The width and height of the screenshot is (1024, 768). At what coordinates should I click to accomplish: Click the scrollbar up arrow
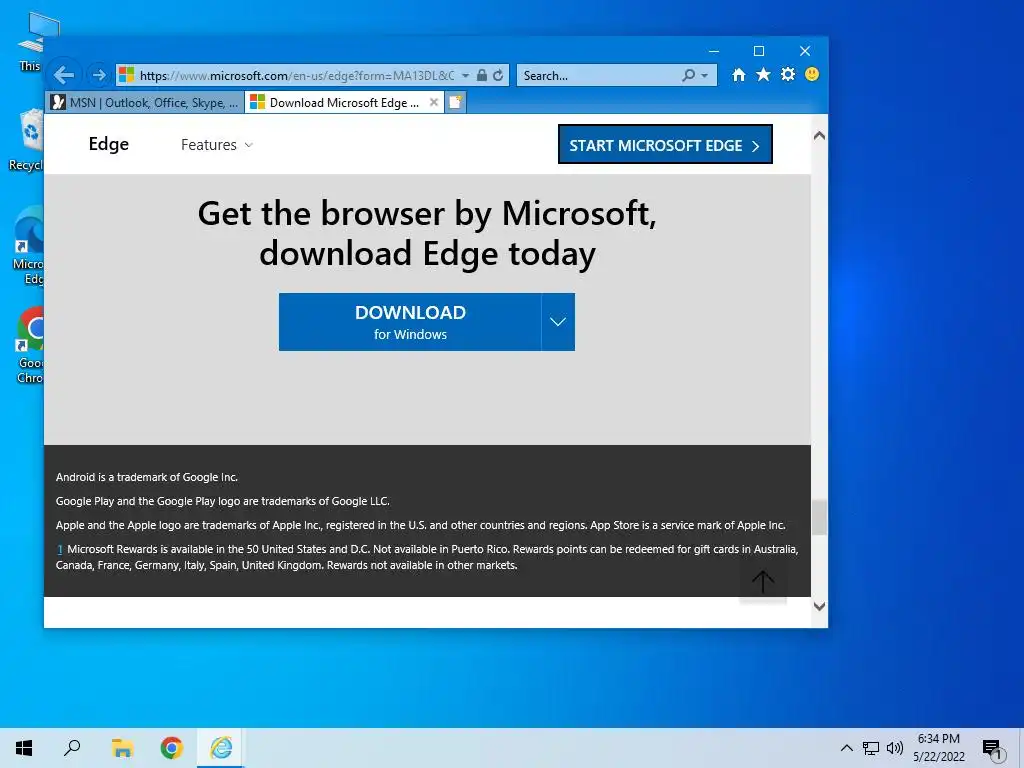click(x=819, y=136)
